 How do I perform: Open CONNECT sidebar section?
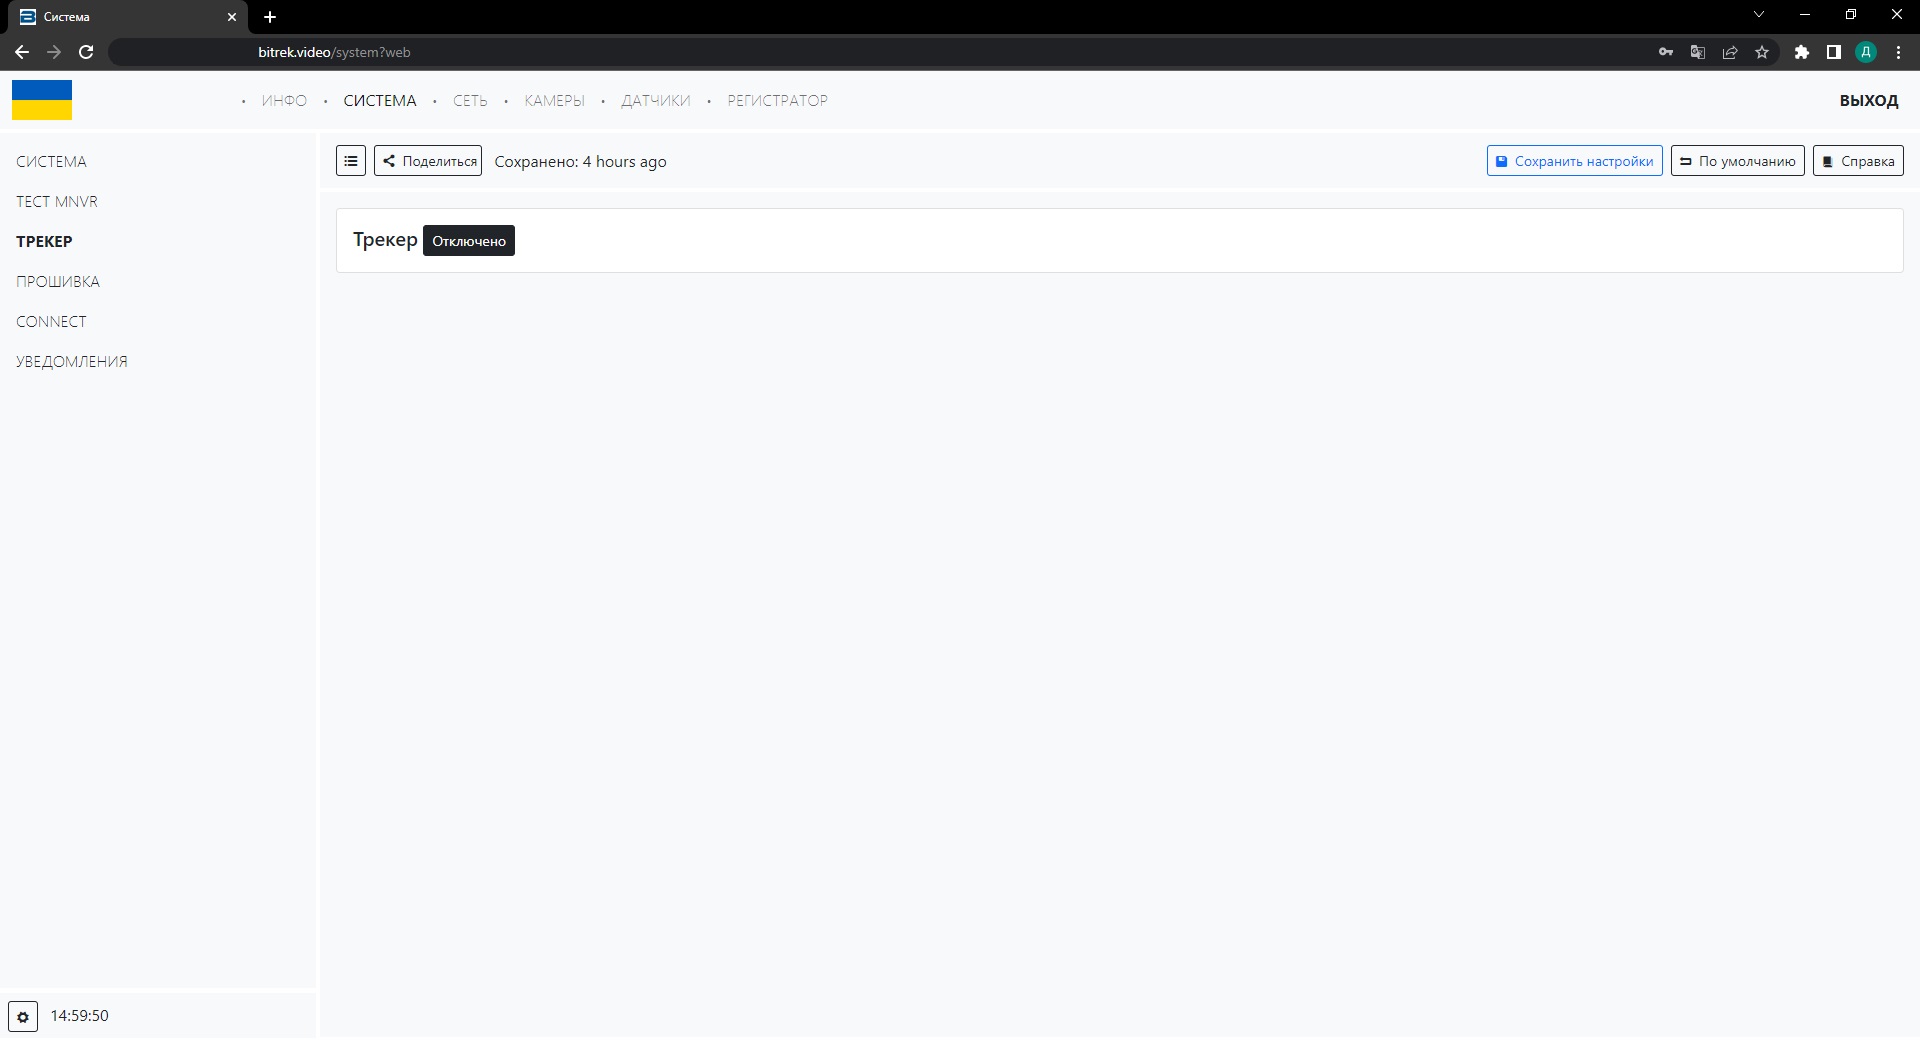51,322
